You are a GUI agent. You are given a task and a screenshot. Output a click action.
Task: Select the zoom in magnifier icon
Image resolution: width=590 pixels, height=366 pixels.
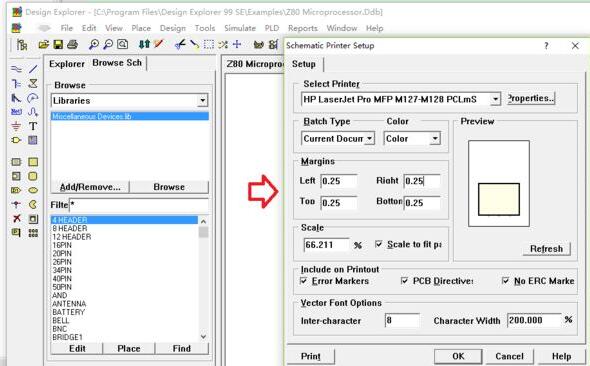(94, 45)
